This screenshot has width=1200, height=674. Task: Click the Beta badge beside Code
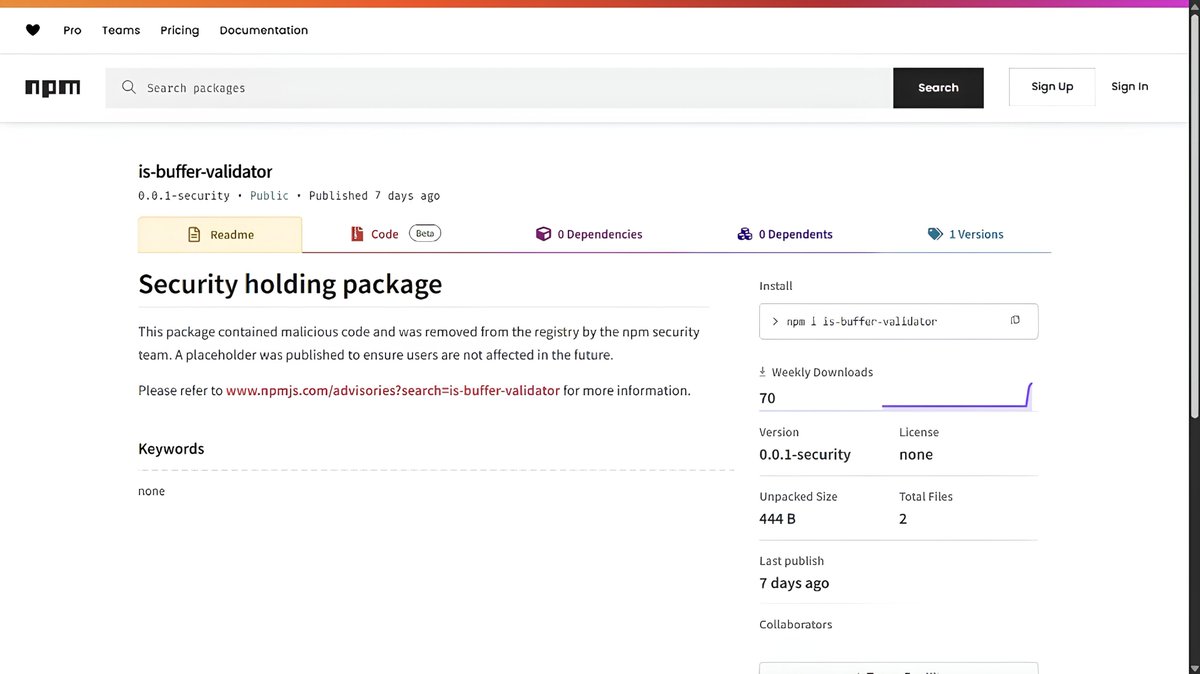pos(425,233)
